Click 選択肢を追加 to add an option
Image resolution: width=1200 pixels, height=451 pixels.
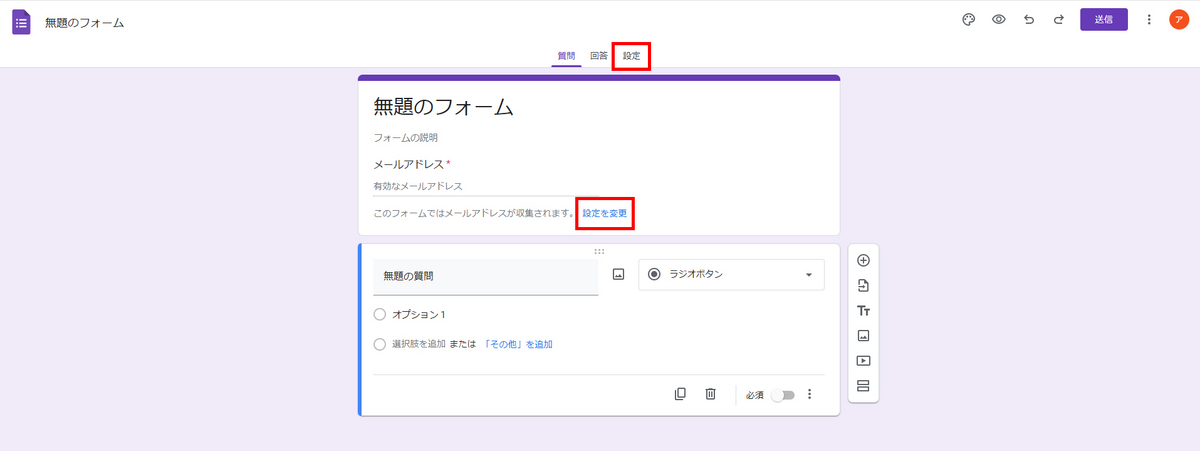(x=418, y=344)
